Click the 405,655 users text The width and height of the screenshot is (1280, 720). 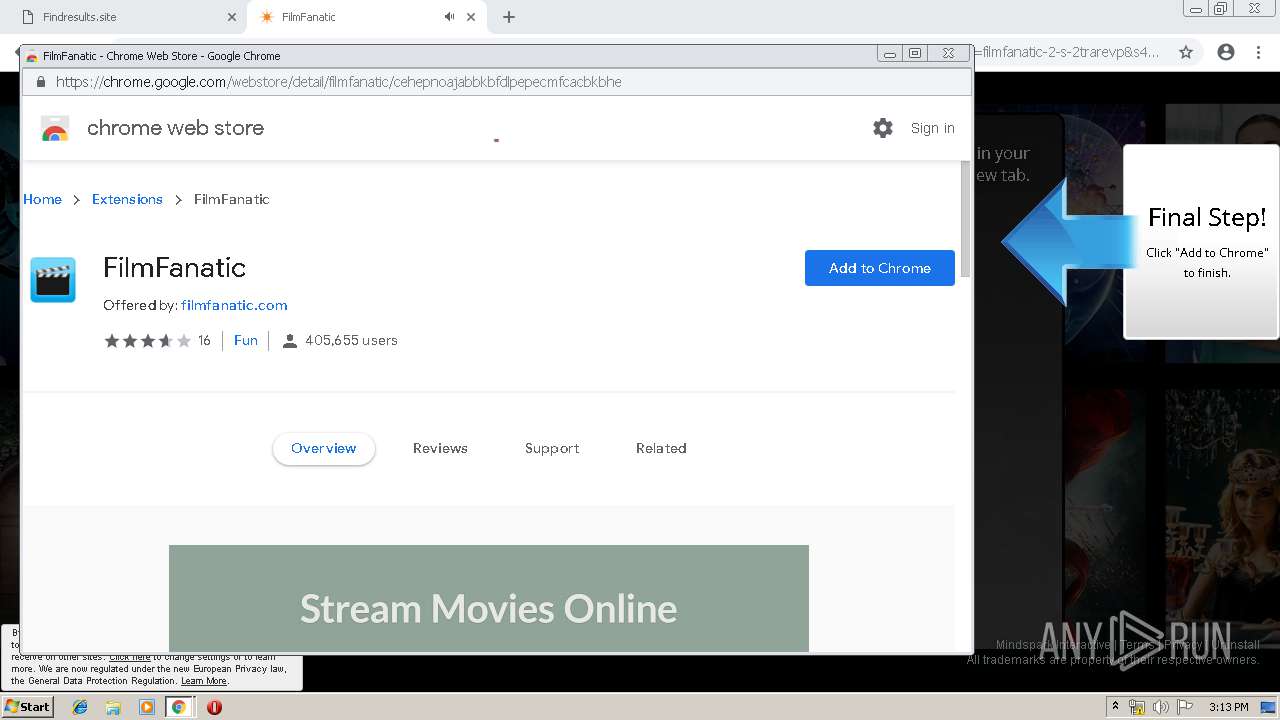[352, 341]
